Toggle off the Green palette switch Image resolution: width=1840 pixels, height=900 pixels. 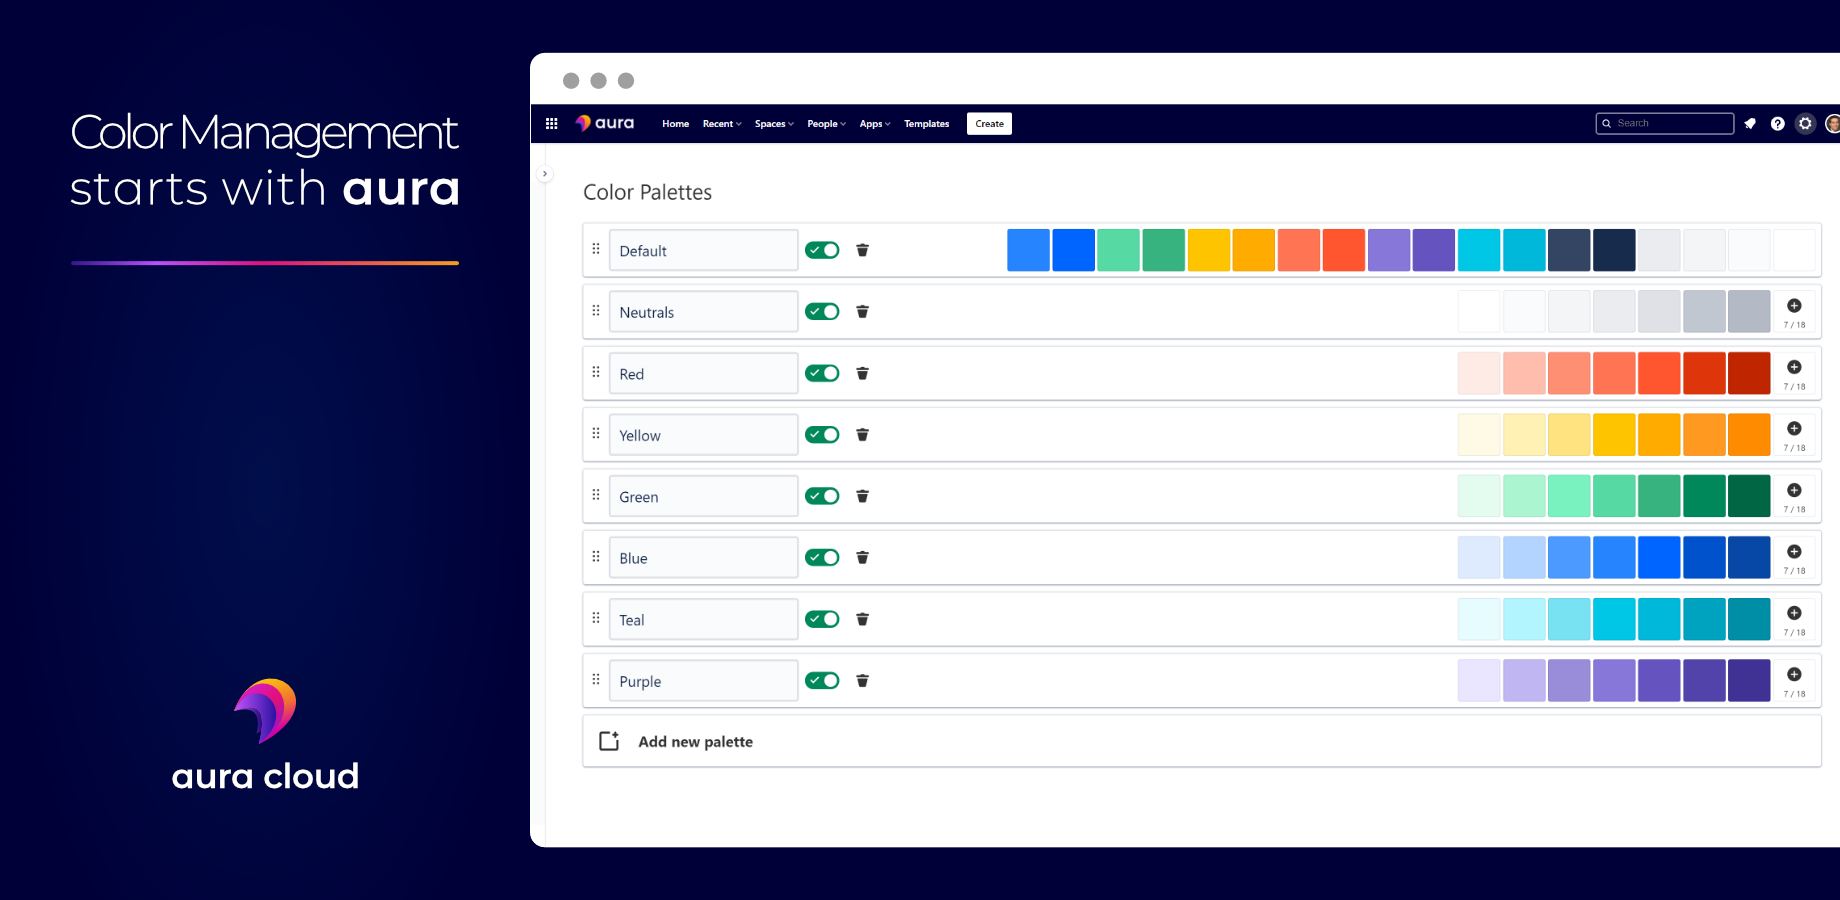tap(822, 496)
